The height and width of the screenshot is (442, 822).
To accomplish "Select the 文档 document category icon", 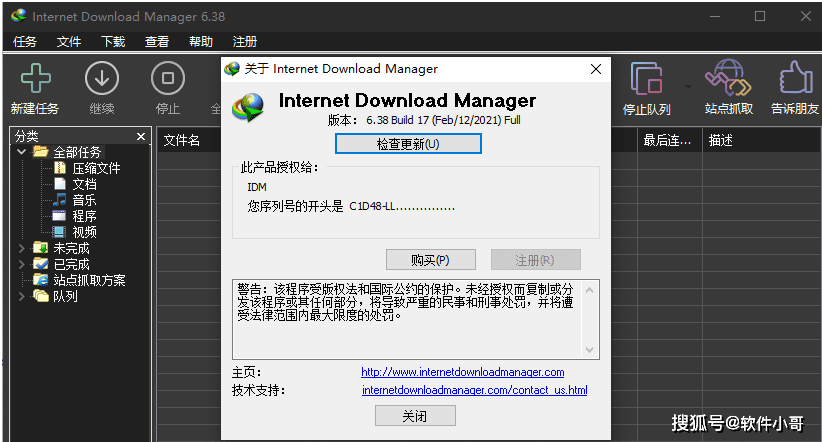I will point(60,184).
